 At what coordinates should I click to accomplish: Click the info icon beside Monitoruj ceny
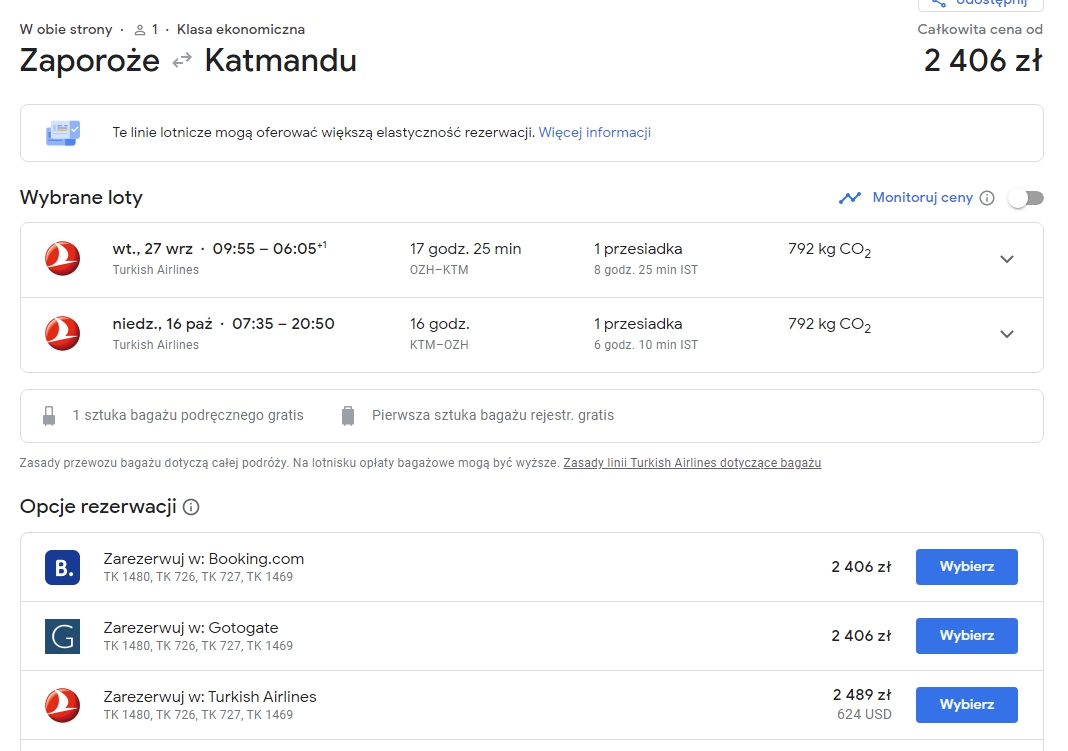pos(987,198)
